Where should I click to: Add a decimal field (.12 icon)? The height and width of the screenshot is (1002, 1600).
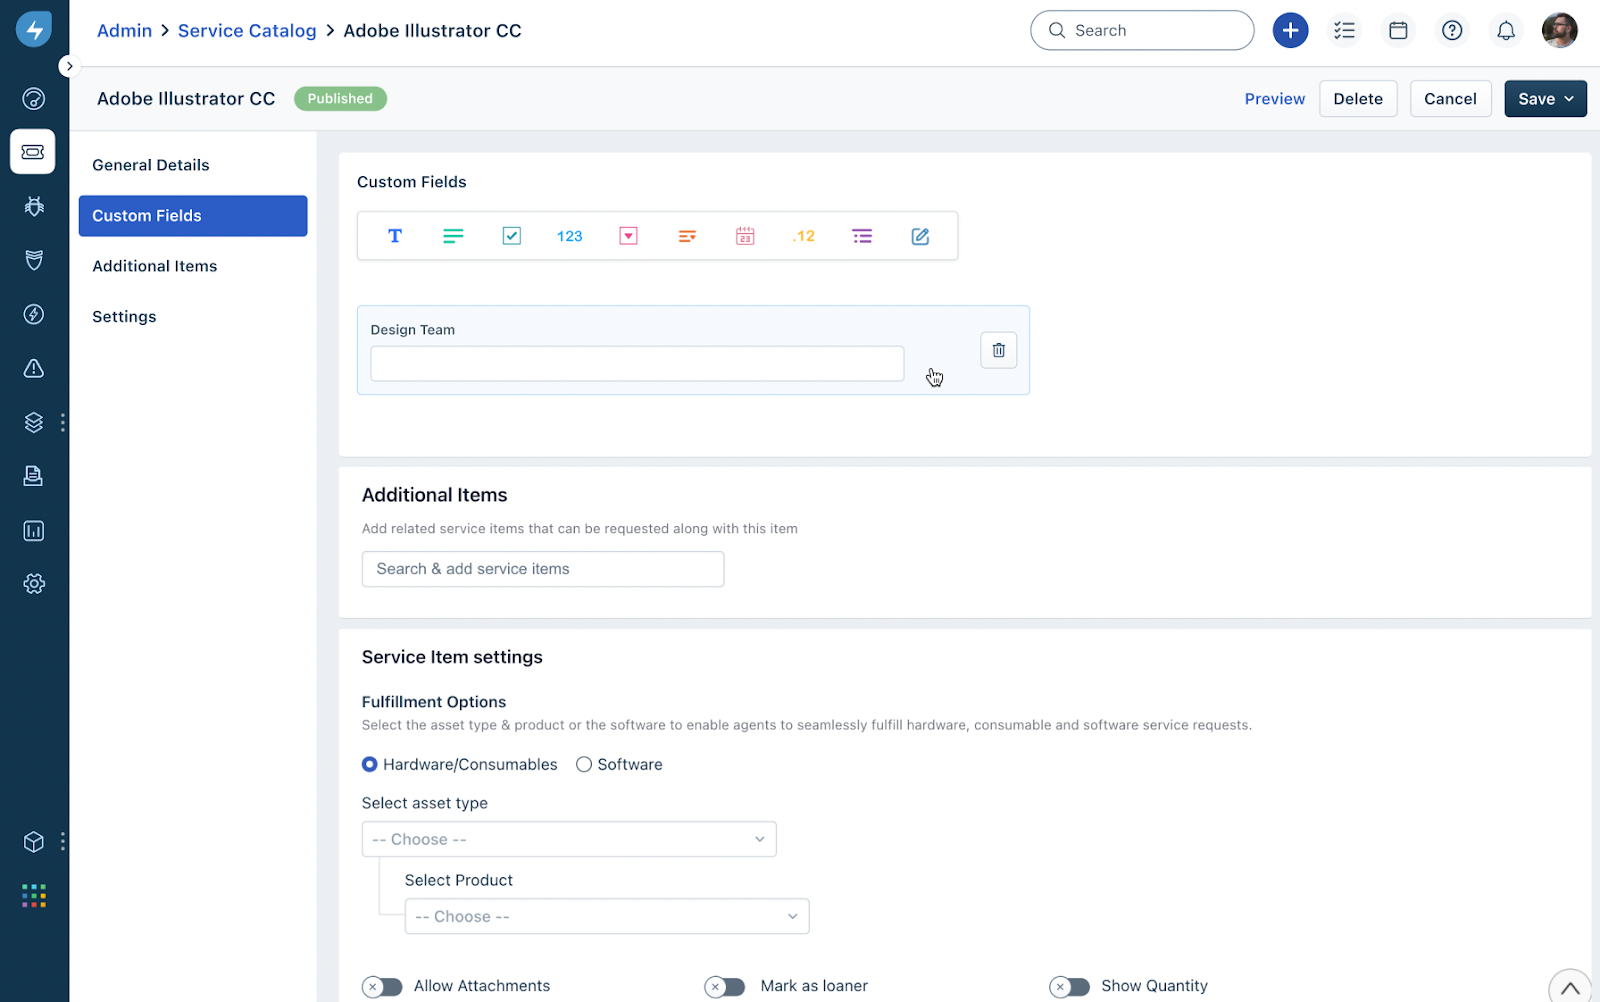803,236
